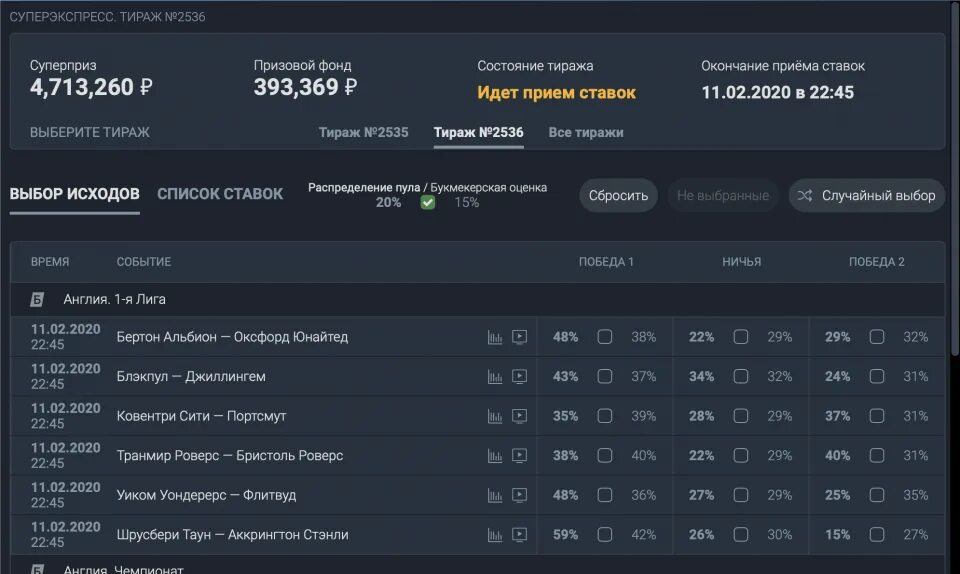Click match name Ковентри Сити — Портсмут
The image size is (960, 574).
[x=201, y=416]
